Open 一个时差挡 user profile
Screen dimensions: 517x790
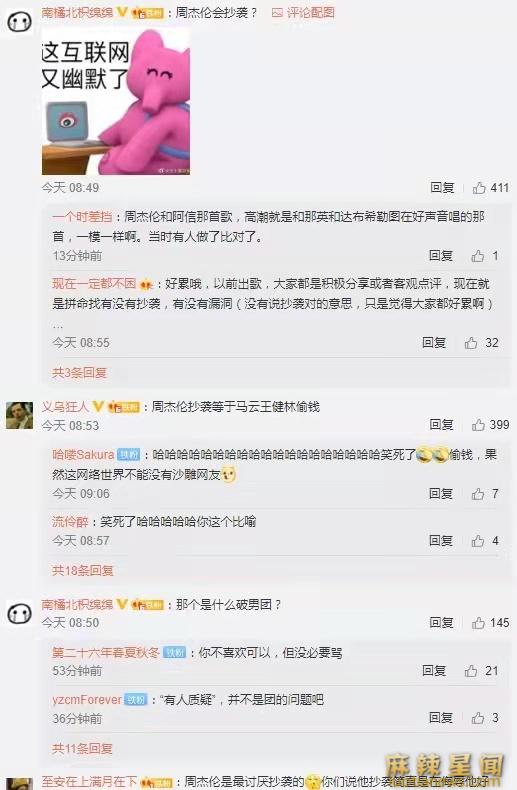[x=82, y=217]
